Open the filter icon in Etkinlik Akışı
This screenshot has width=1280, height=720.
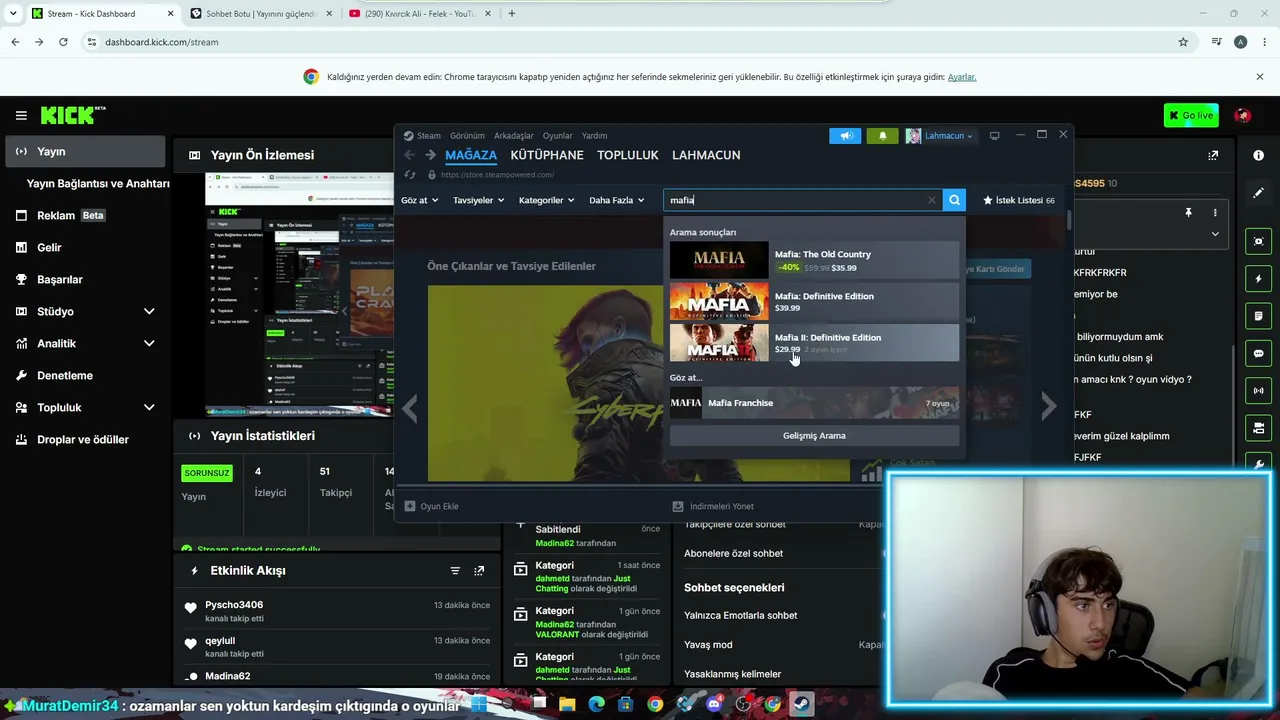(x=455, y=571)
